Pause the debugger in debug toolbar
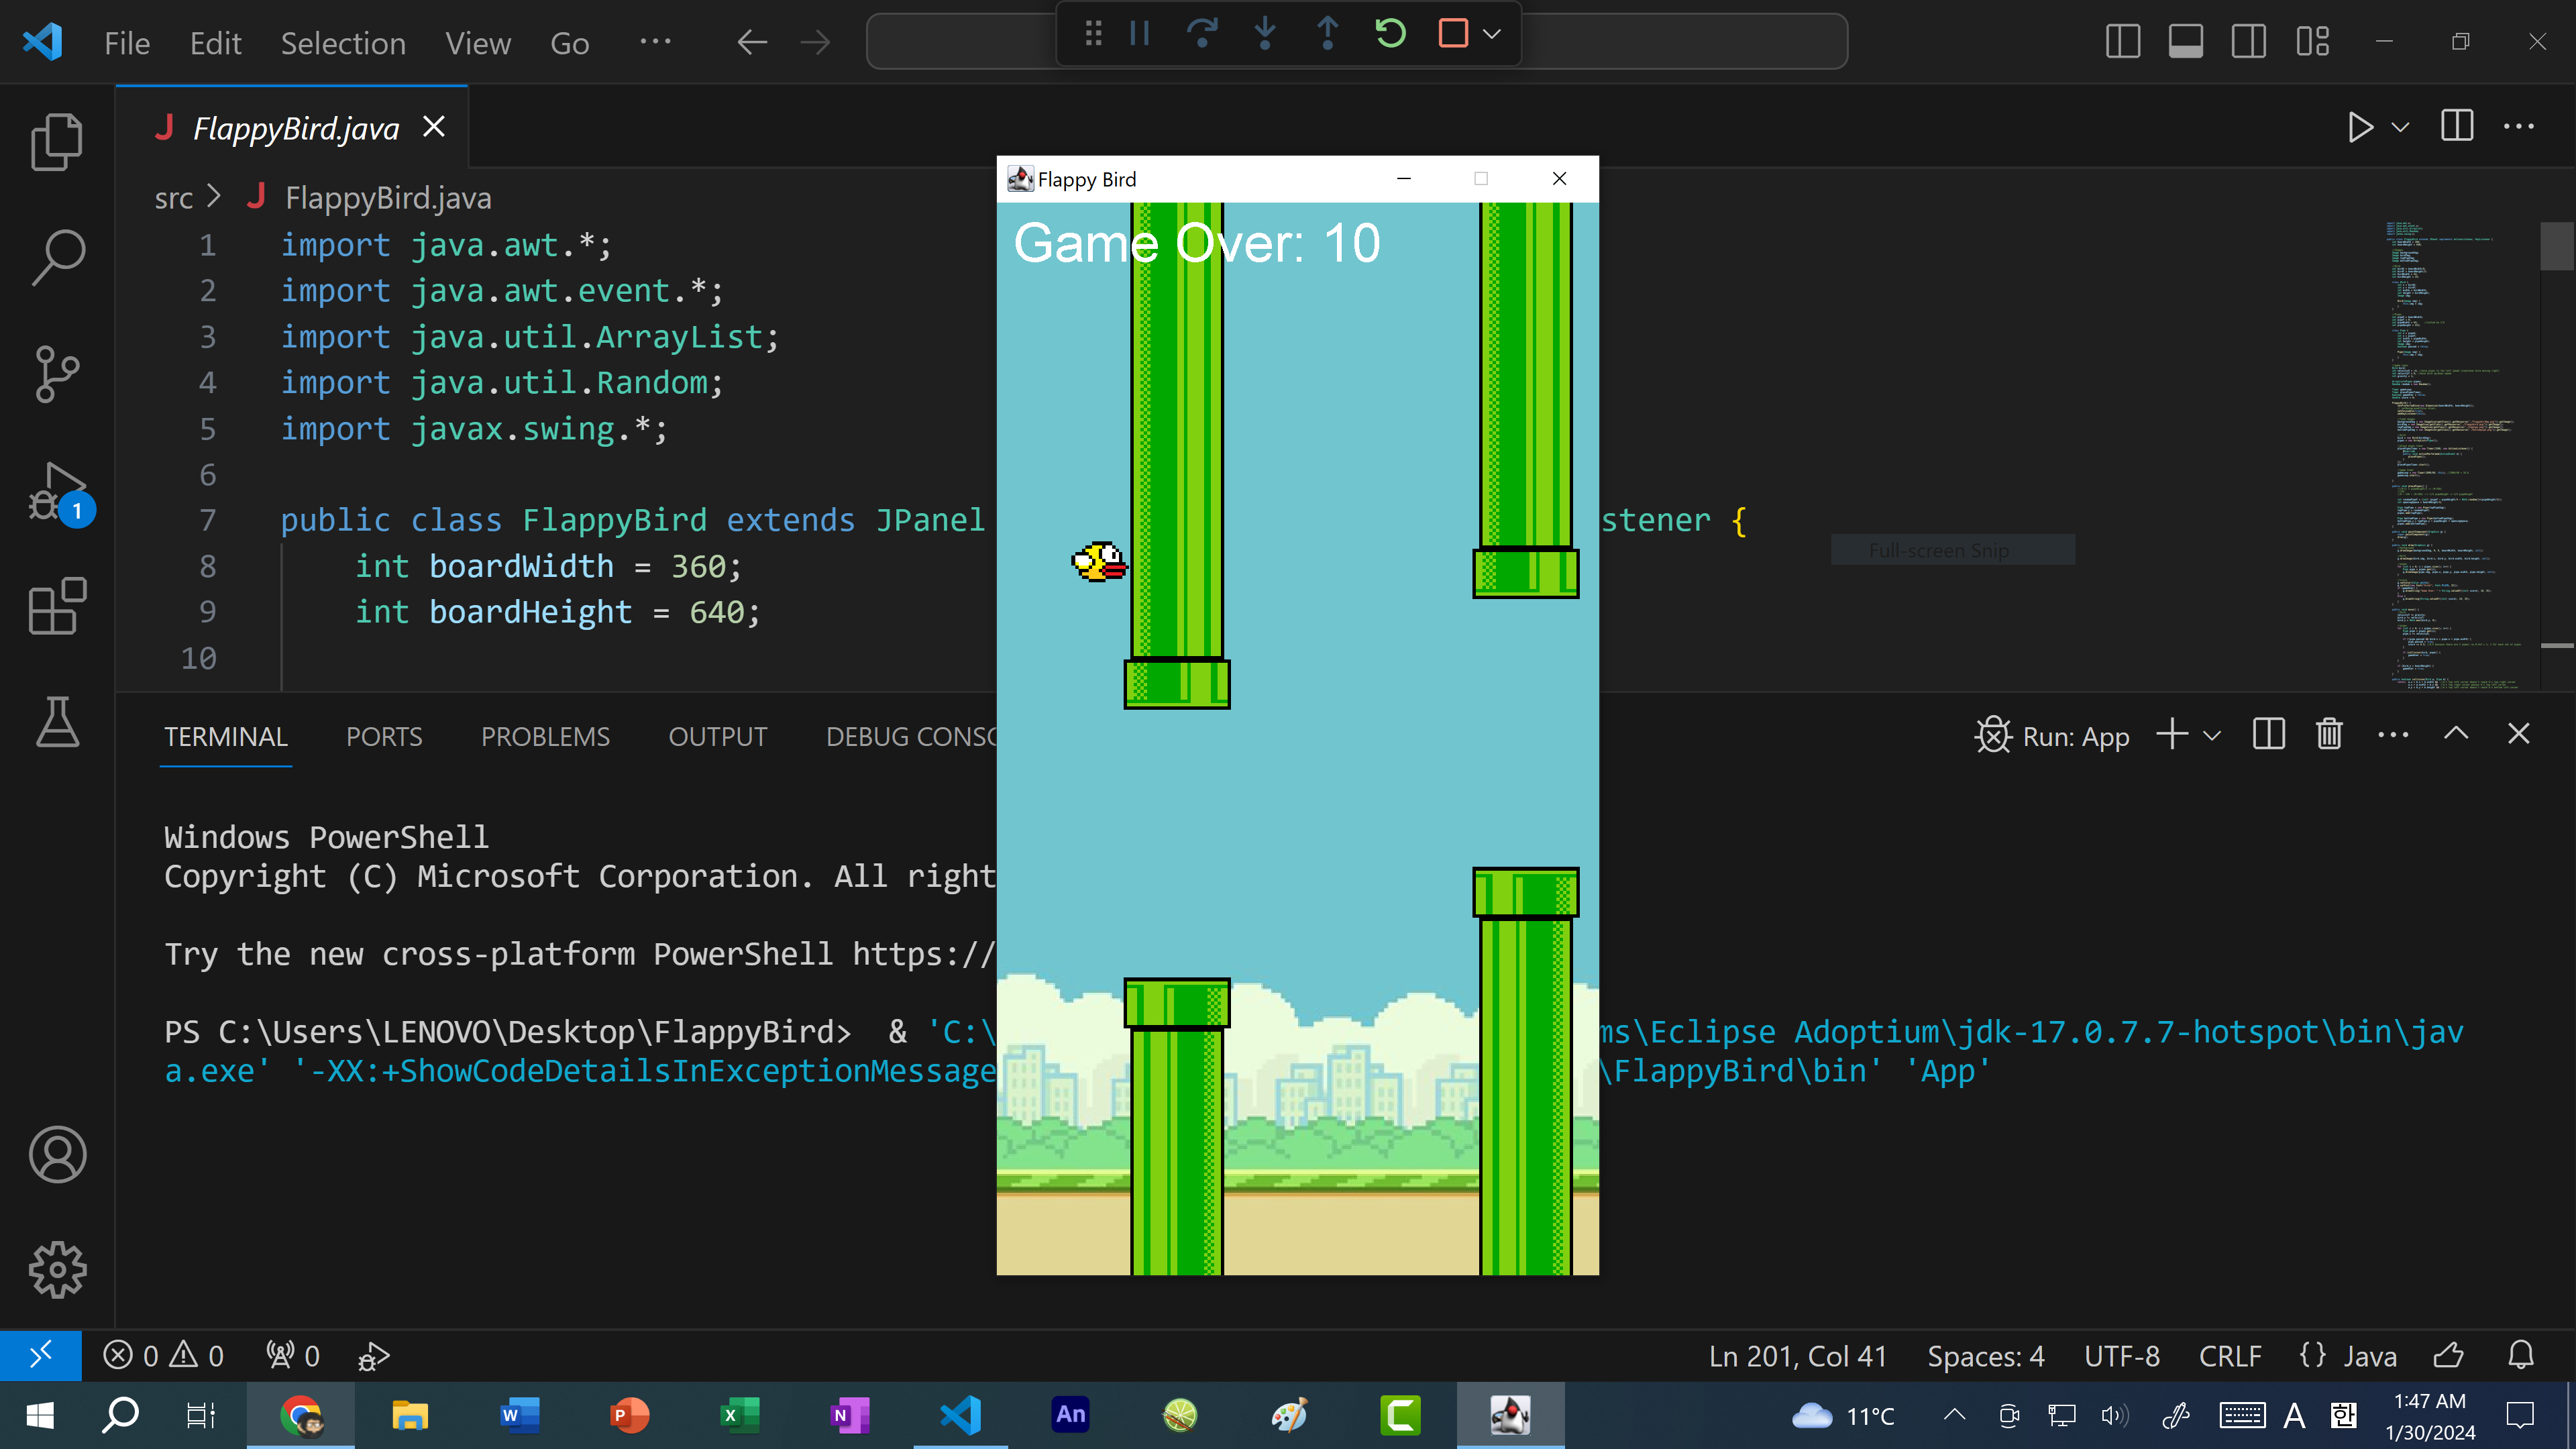This screenshot has height=1449, width=2576. (1139, 34)
